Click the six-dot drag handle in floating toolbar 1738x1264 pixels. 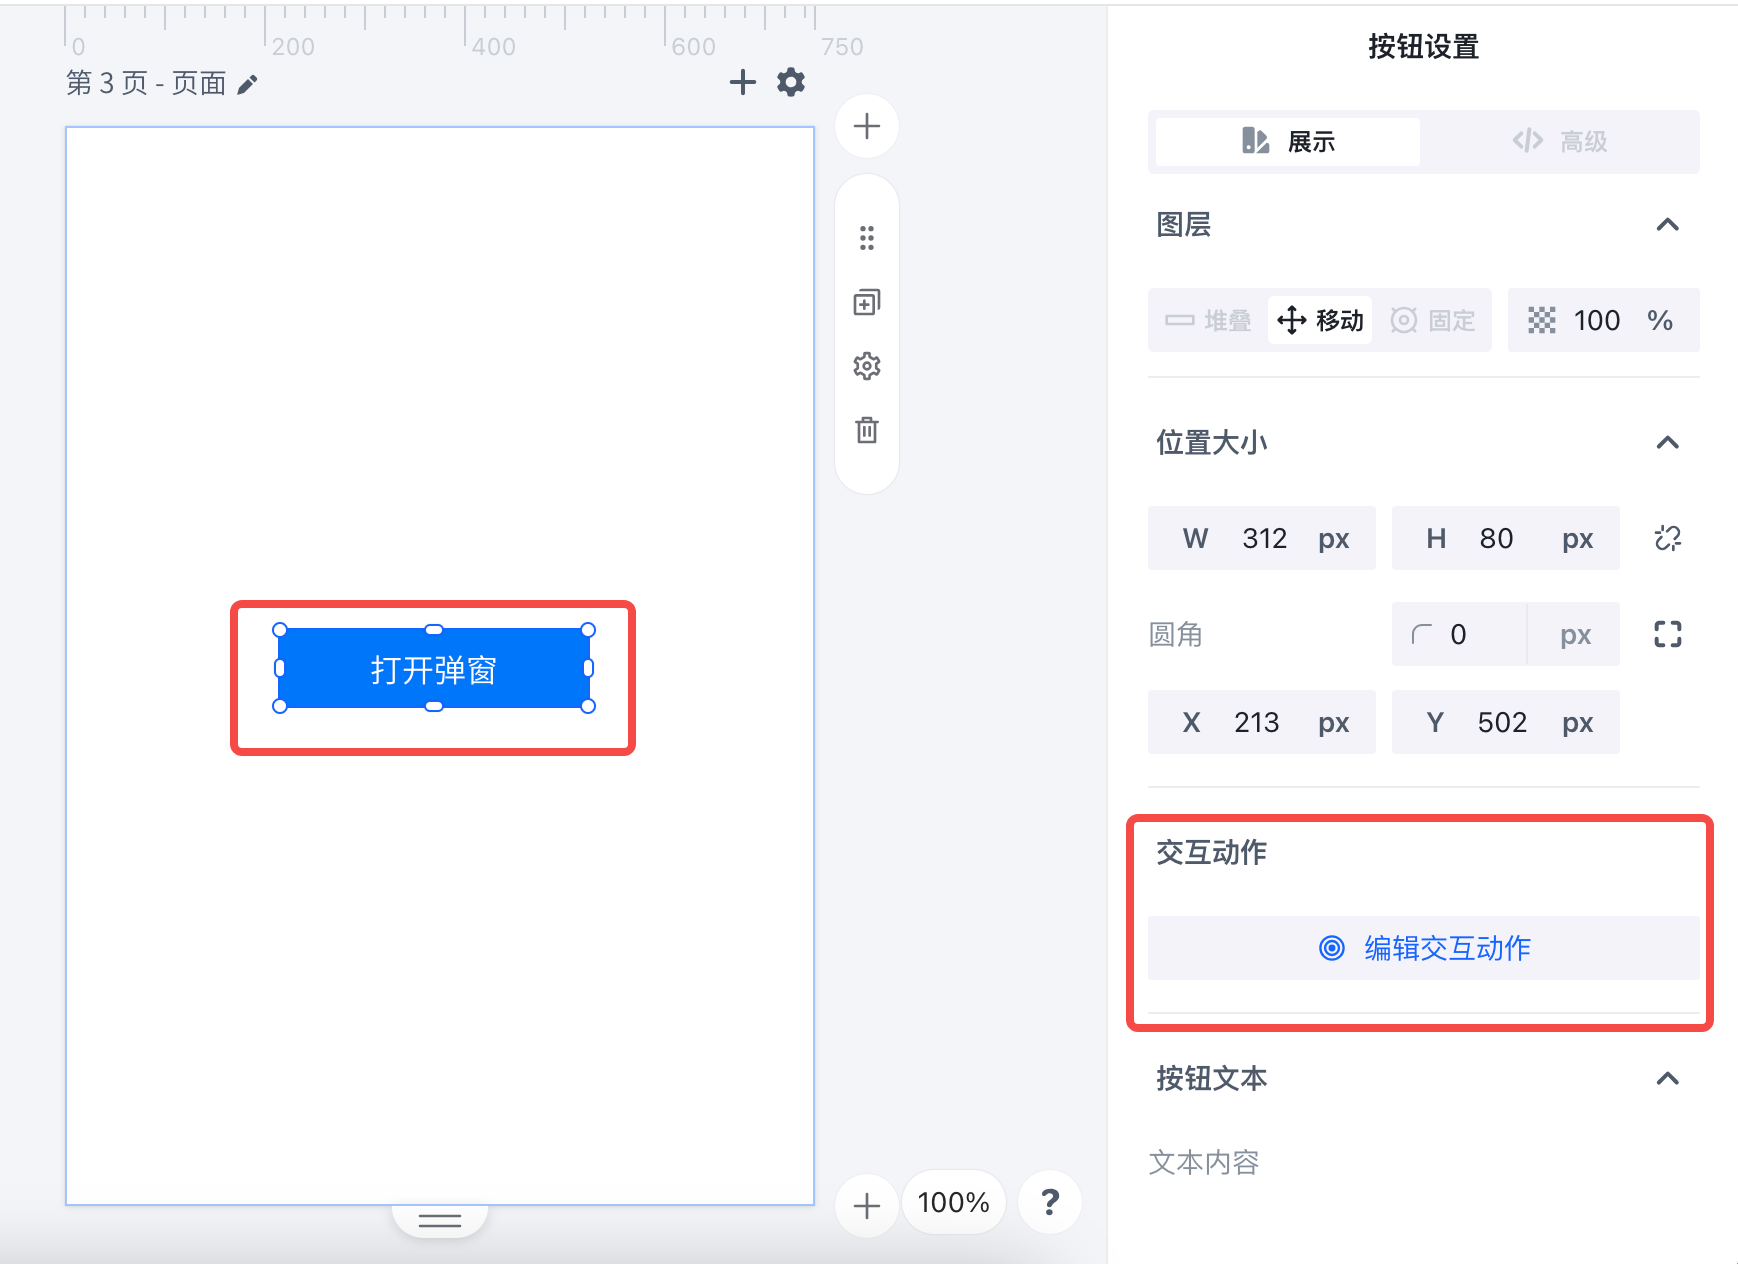[867, 238]
